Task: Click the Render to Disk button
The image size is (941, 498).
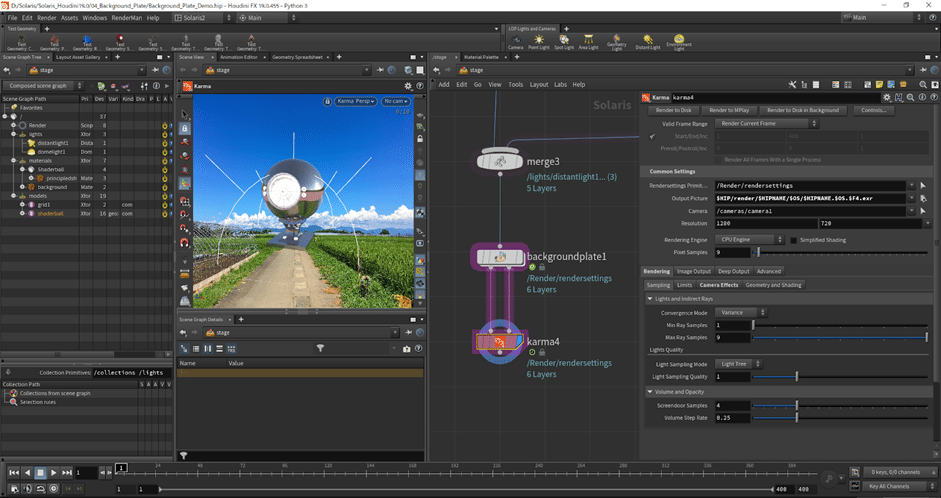Action: click(x=672, y=110)
